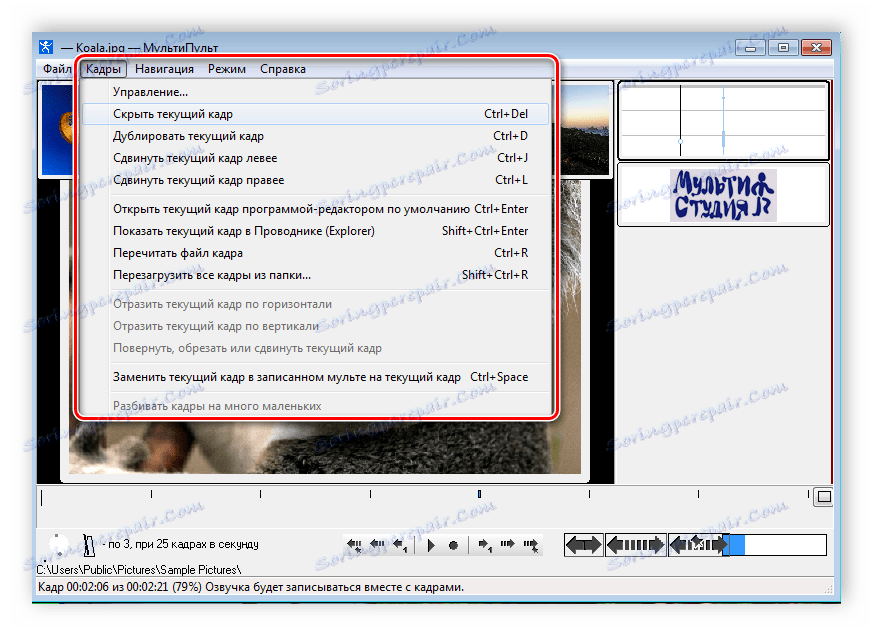The width and height of the screenshot is (873, 636).
Task: Step forward one frame with right arrow 1
Action: (484, 545)
